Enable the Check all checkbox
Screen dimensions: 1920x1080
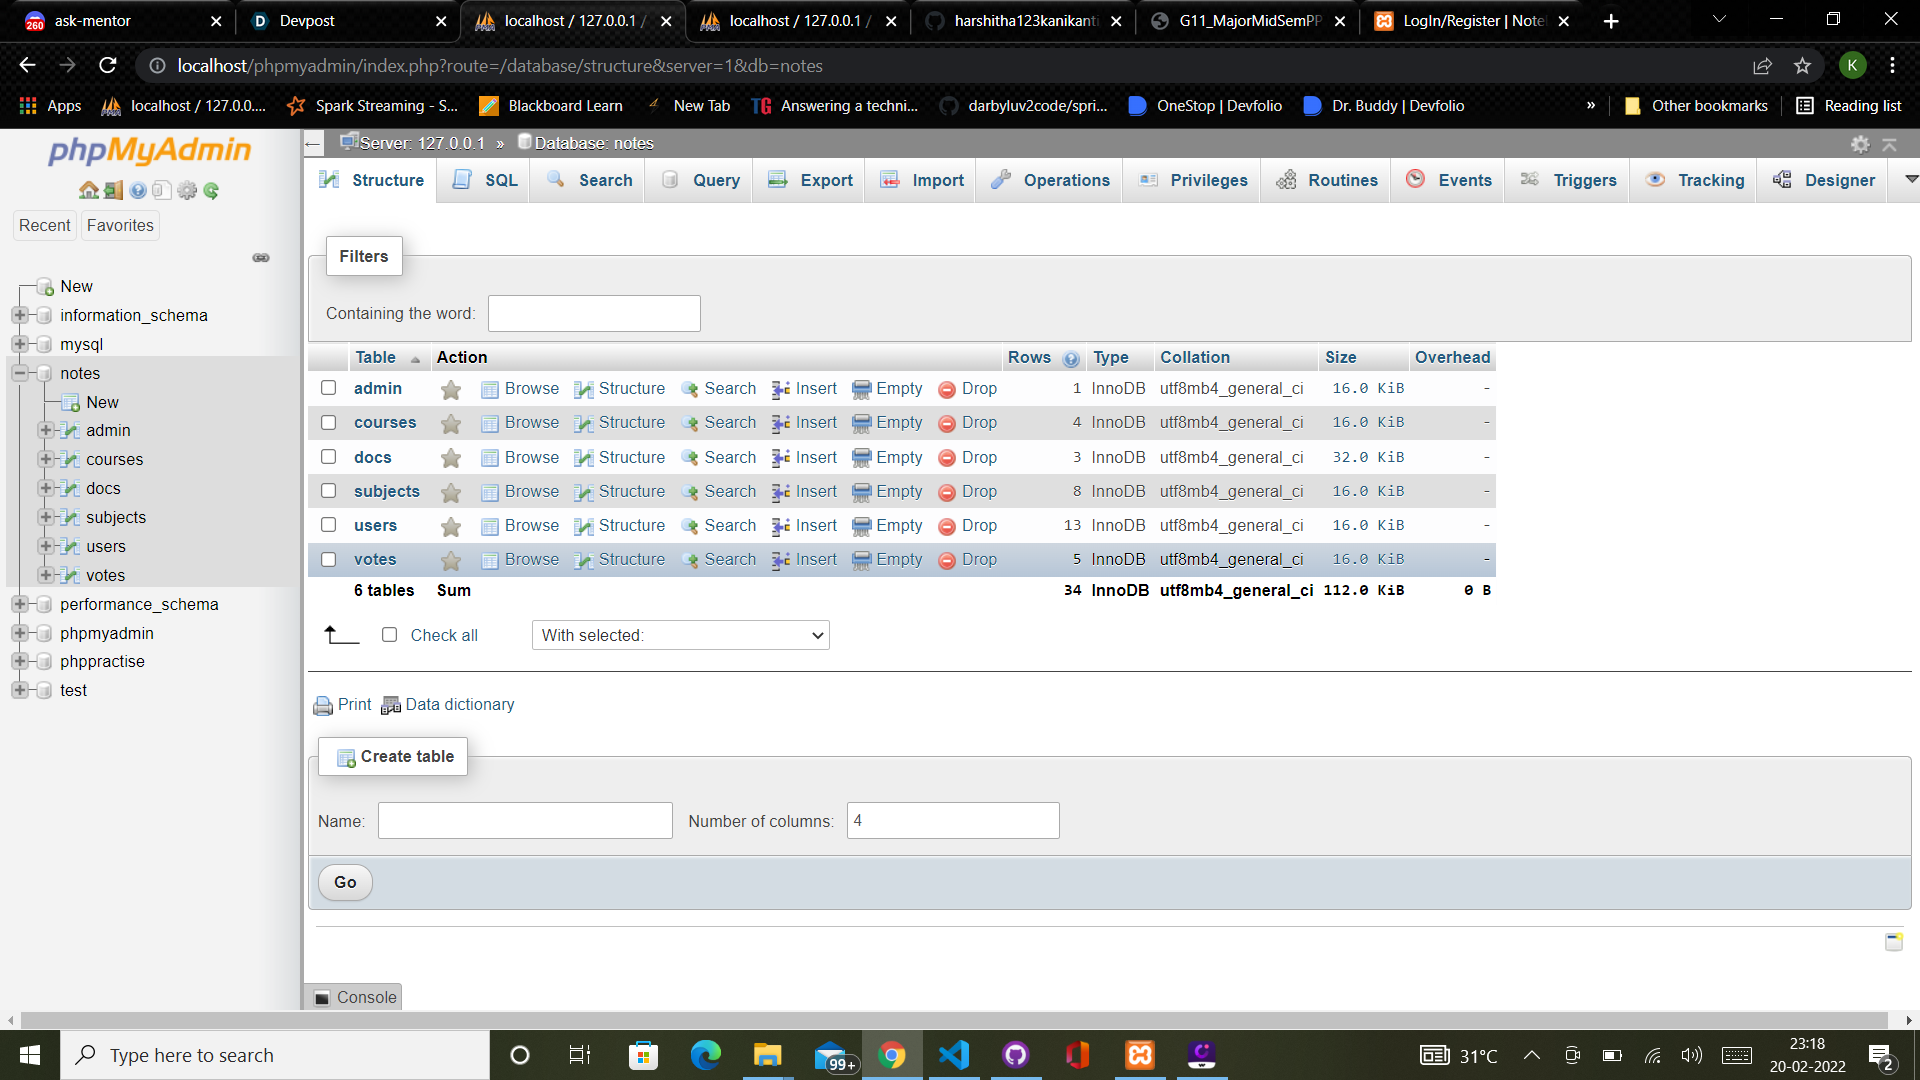click(x=390, y=635)
